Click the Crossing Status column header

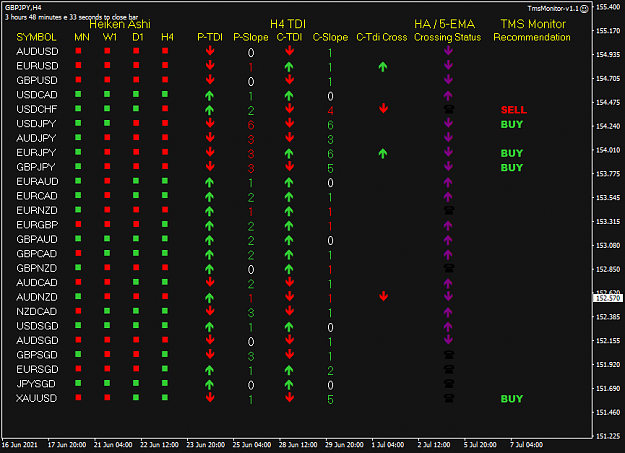448,37
